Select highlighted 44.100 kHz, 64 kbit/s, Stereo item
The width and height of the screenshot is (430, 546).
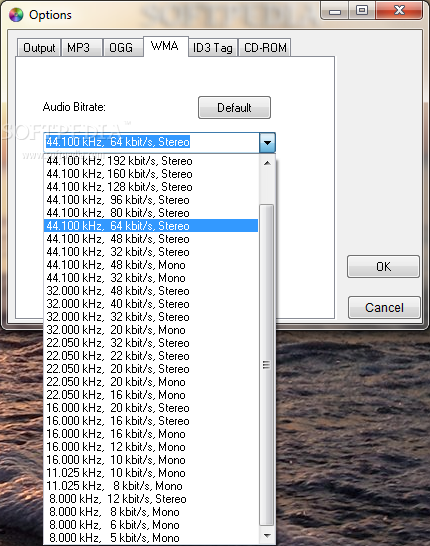click(x=151, y=226)
